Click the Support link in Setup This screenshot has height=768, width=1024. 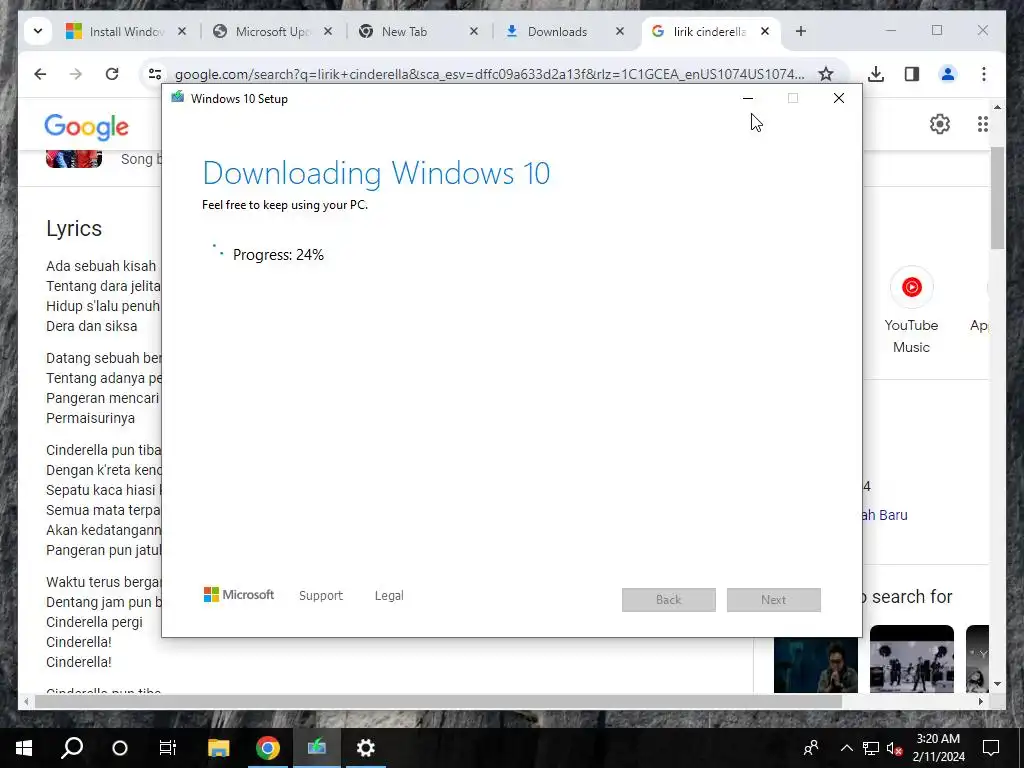click(x=321, y=596)
